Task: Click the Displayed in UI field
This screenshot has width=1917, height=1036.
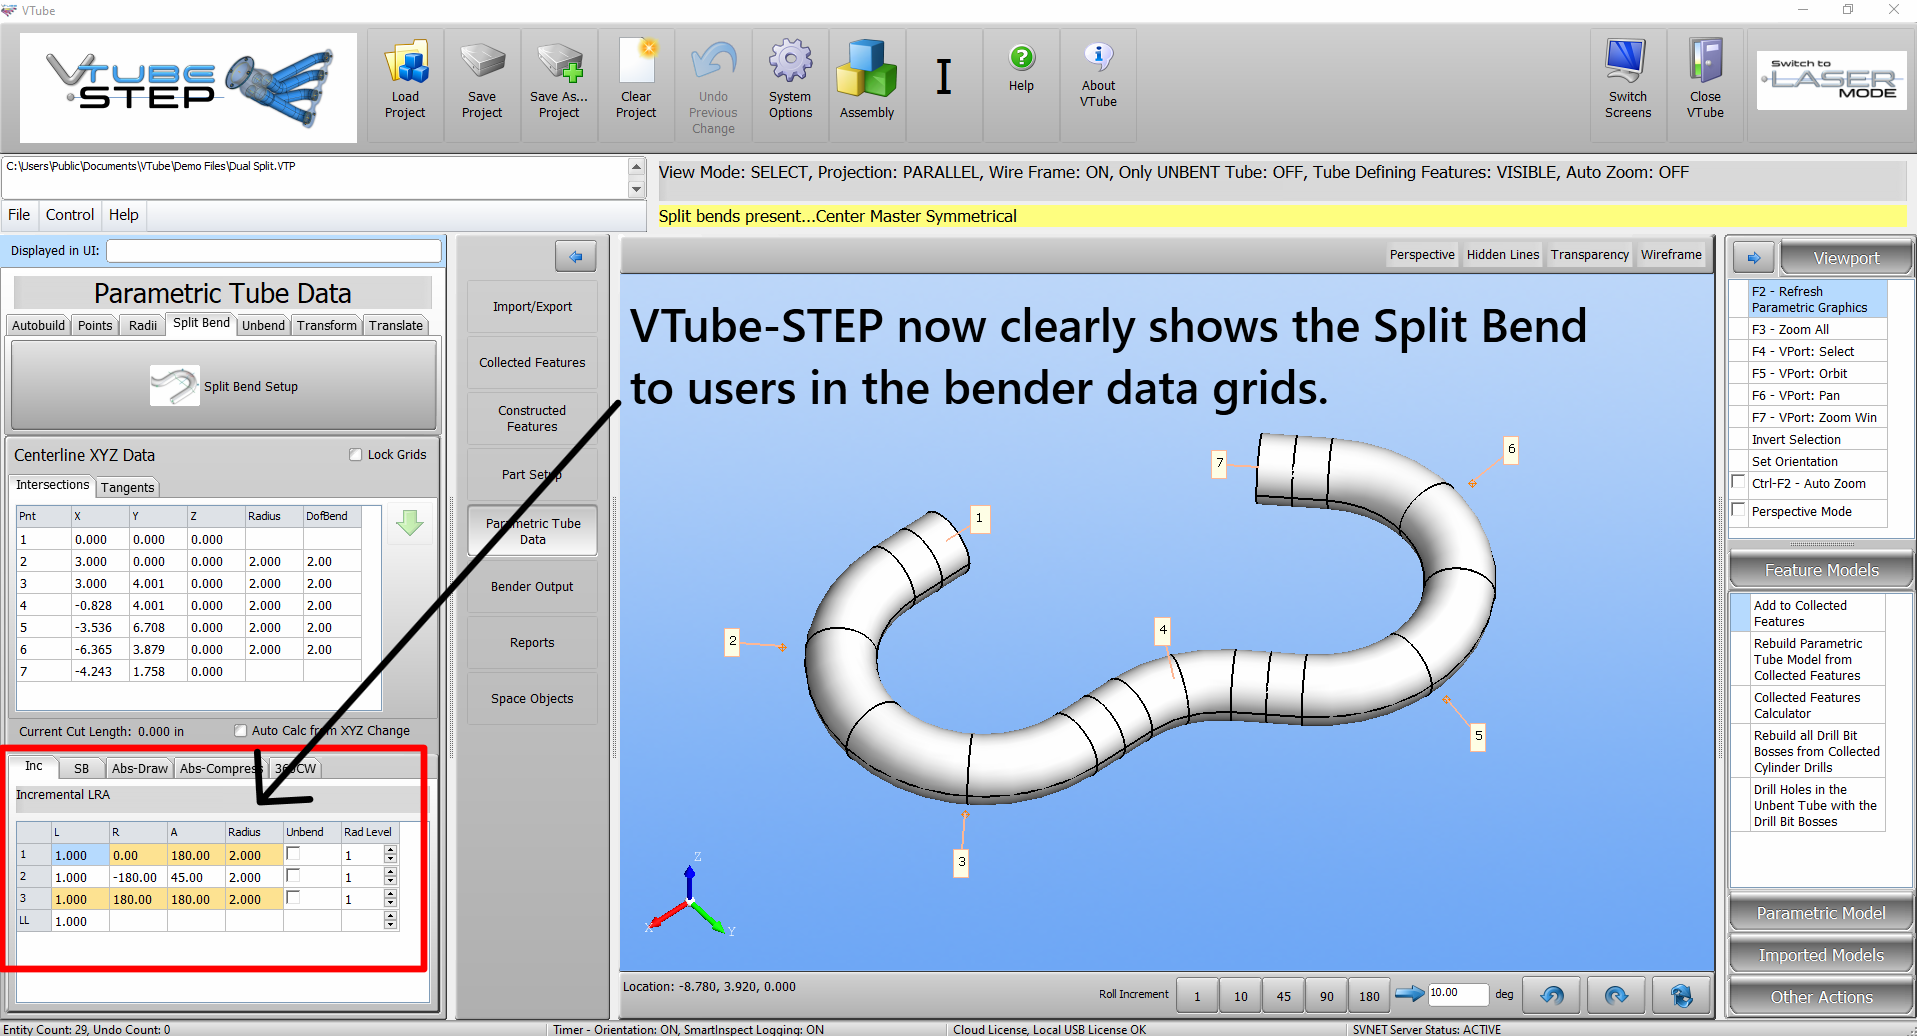Action: pyautogui.click(x=274, y=251)
